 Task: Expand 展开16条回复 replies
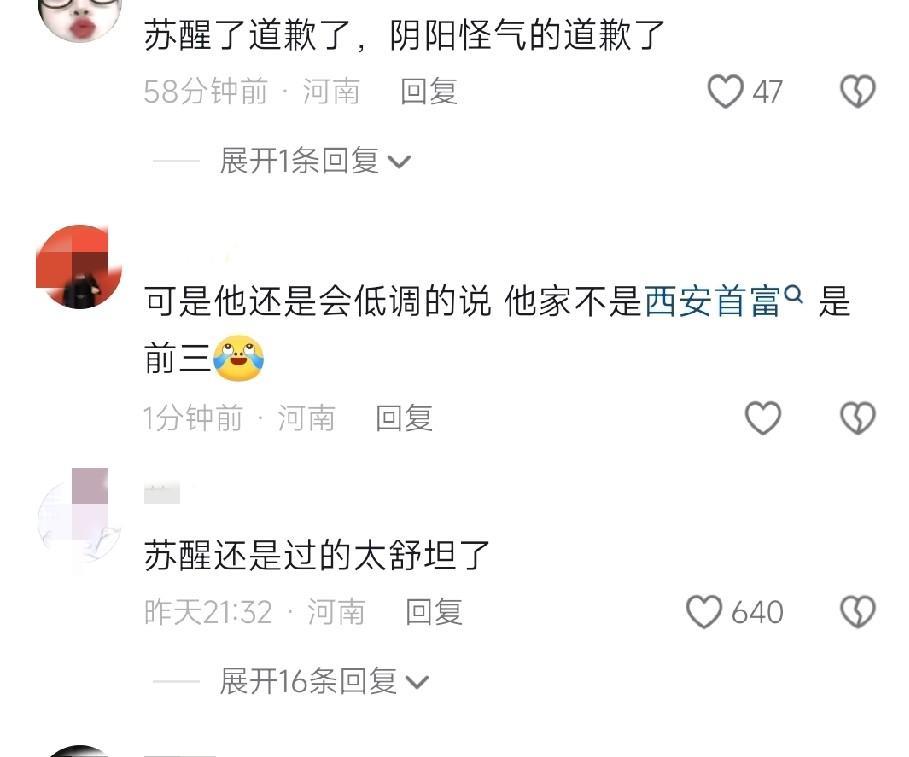click(323, 680)
